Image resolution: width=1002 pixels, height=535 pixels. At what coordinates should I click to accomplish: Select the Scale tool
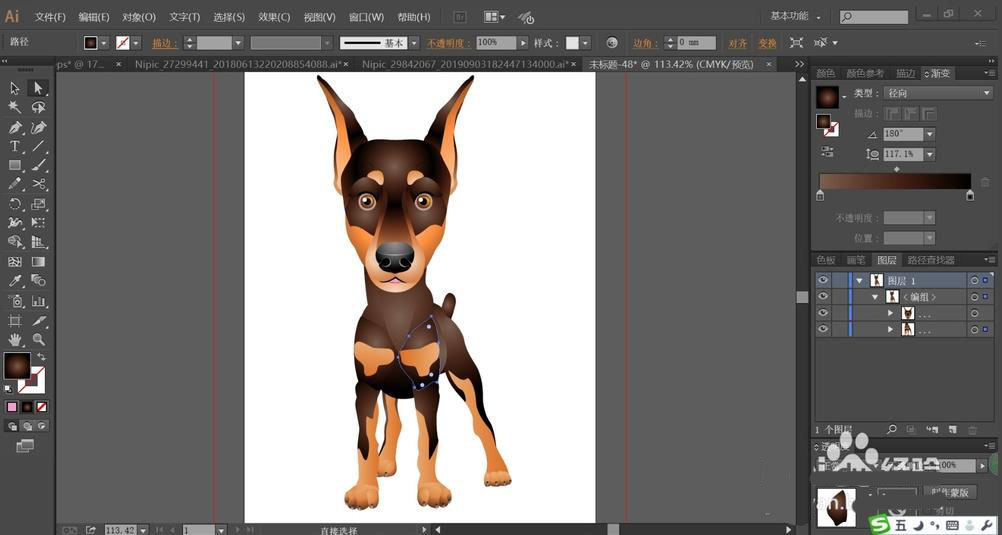coord(38,205)
